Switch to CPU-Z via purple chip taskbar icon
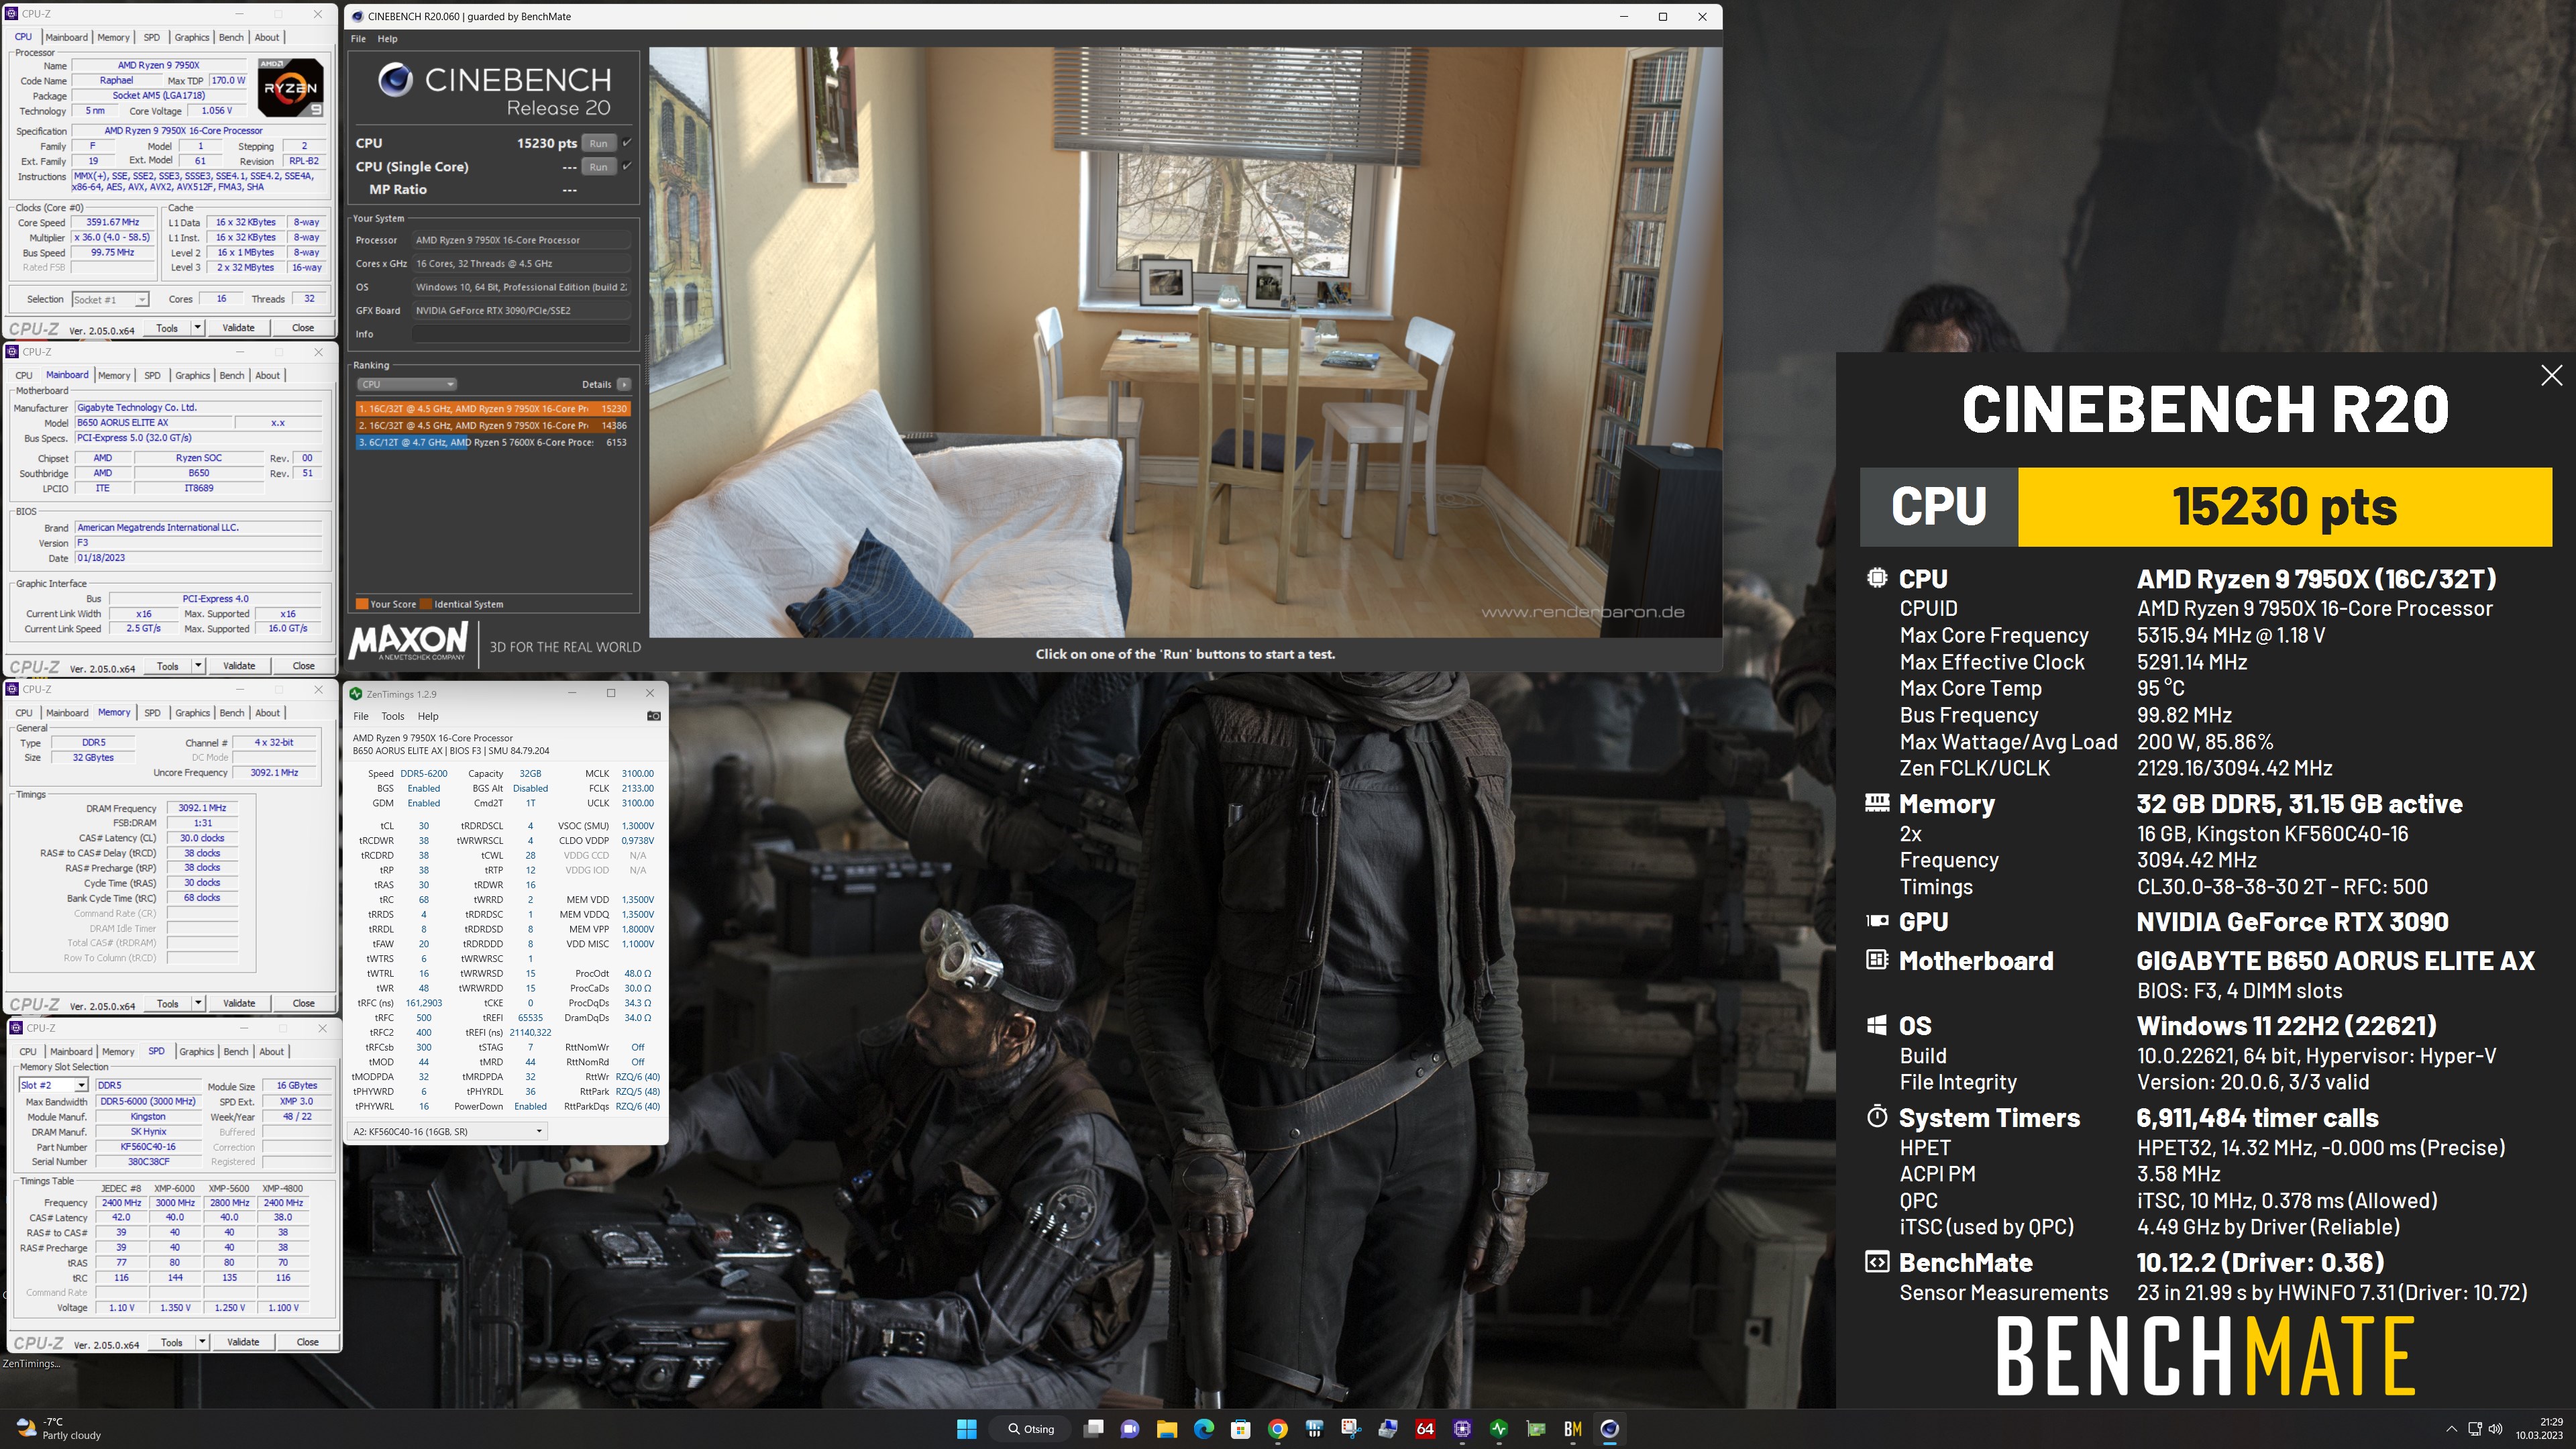This screenshot has width=2576, height=1449. [1462, 1429]
